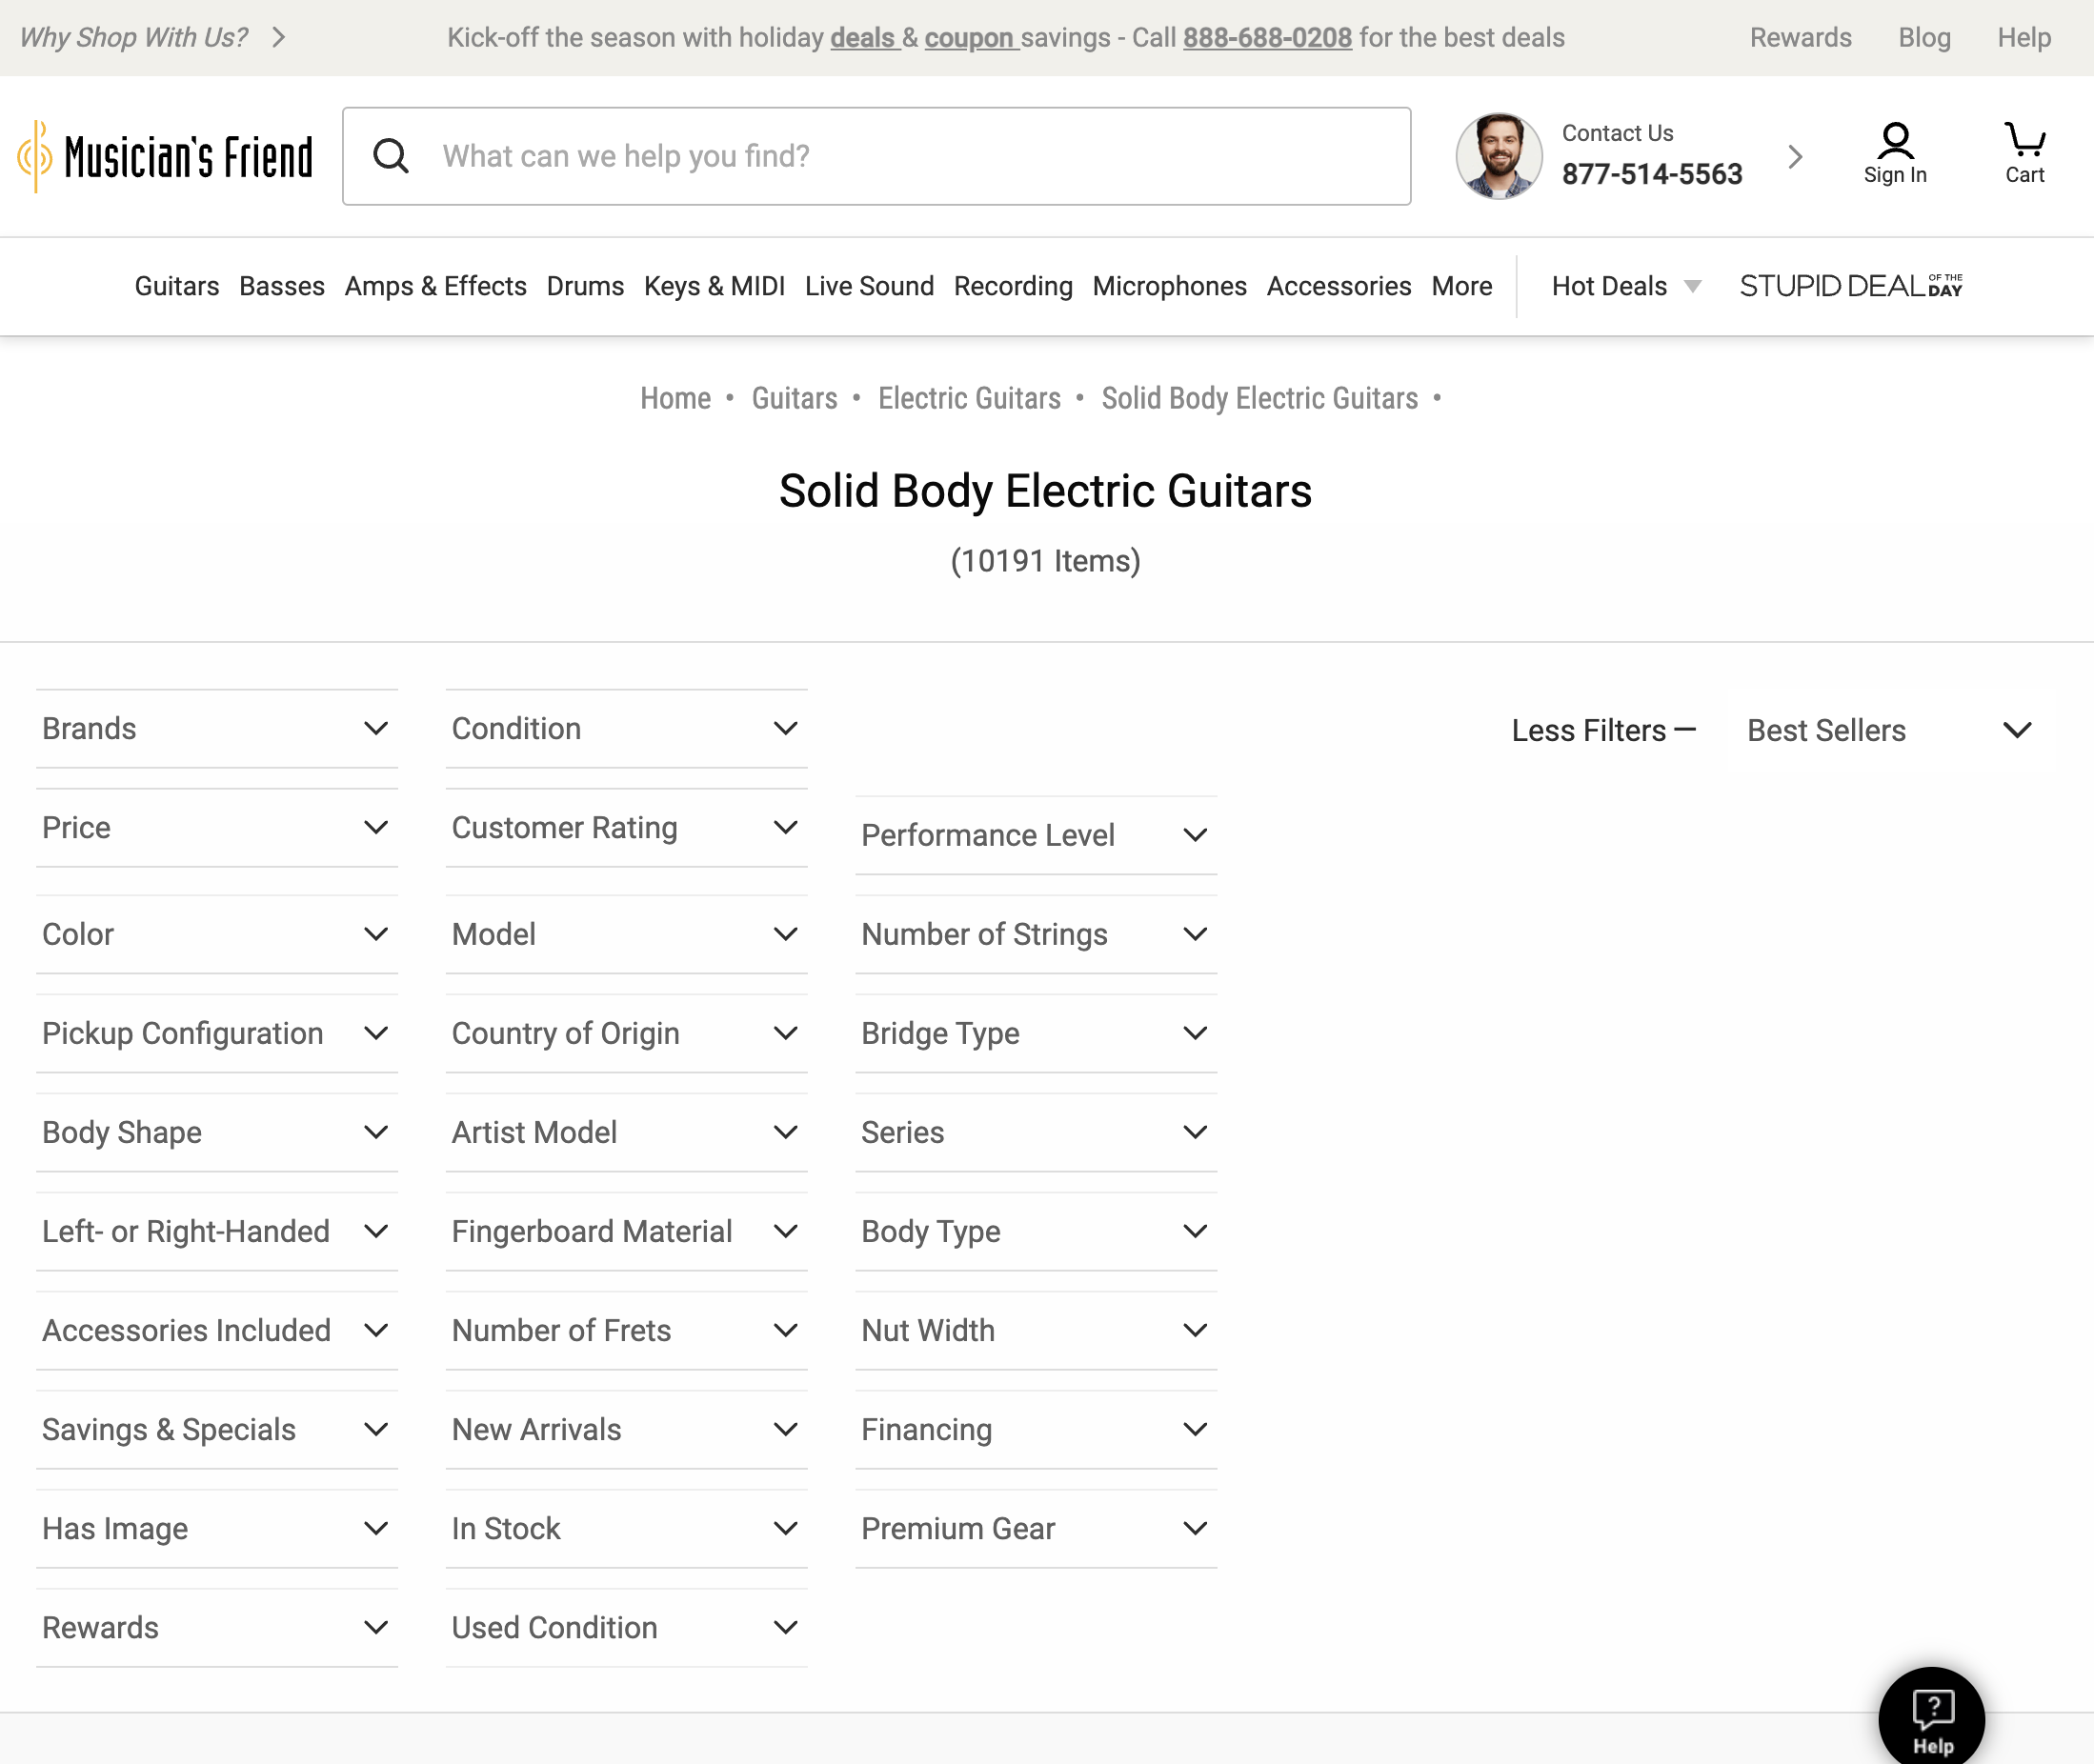This screenshot has width=2094, height=1764.
Task: Toggle the In Stock filter open
Action: click(x=626, y=1528)
